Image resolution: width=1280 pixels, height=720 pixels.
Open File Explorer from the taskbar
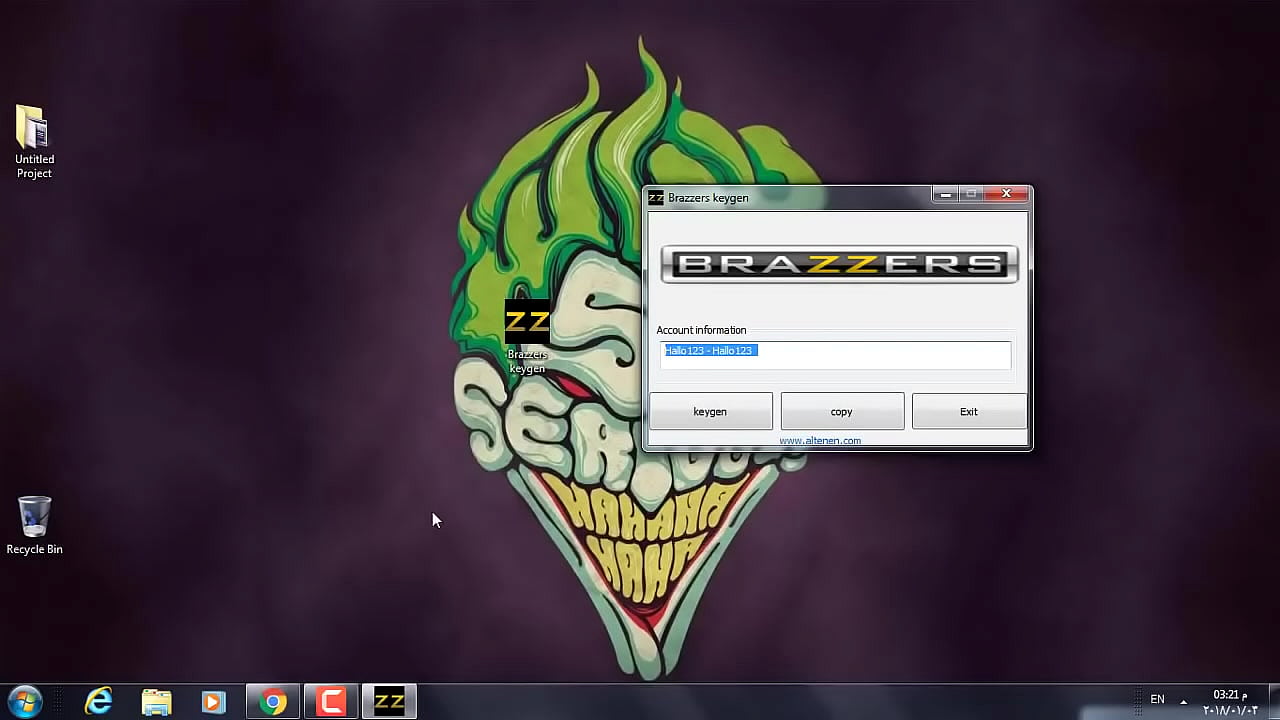click(156, 702)
